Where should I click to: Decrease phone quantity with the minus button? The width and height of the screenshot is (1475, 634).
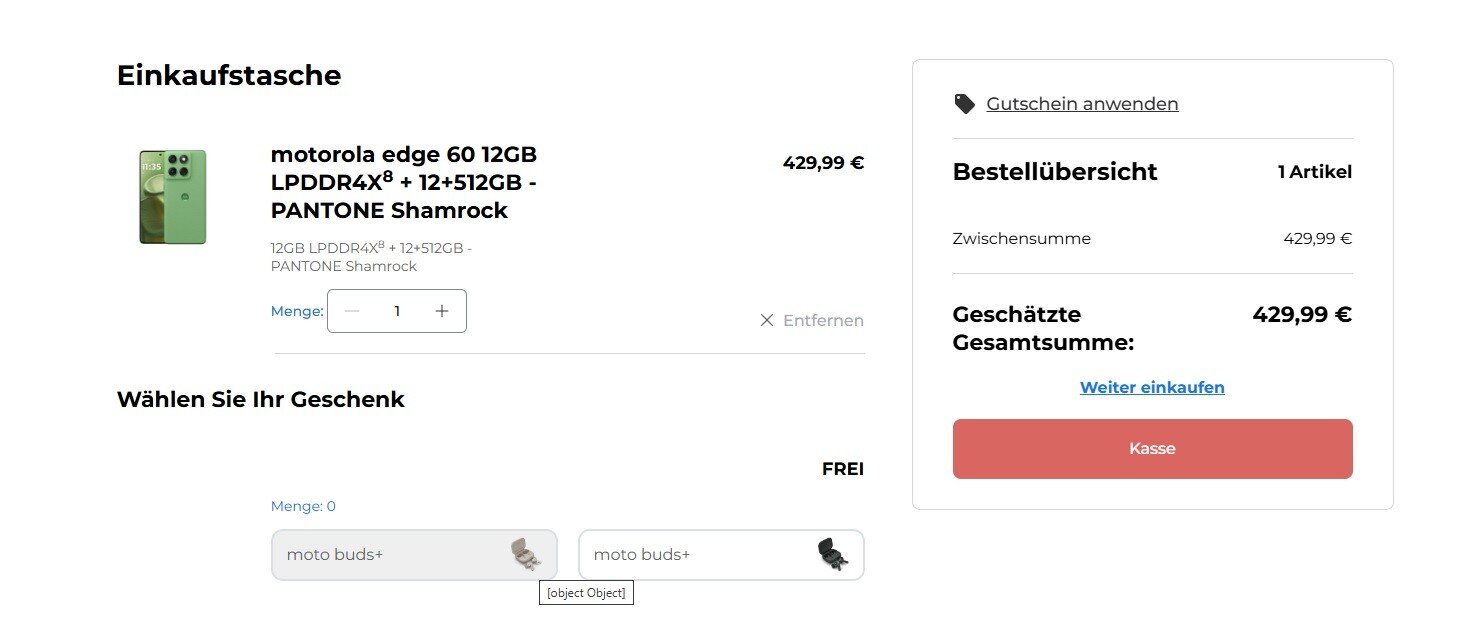[352, 311]
